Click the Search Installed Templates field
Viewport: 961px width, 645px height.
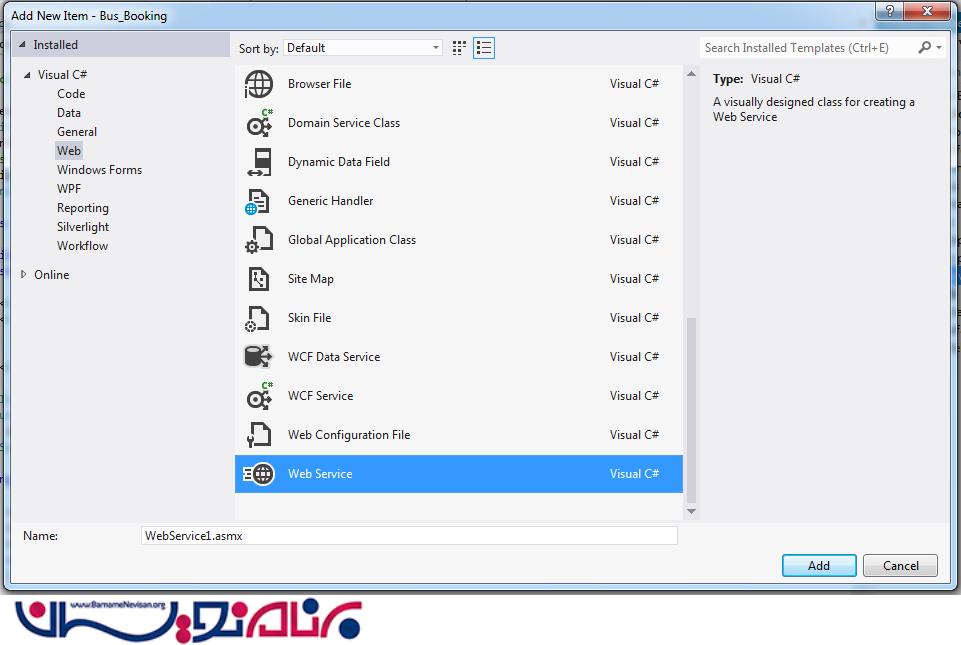coord(808,48)
